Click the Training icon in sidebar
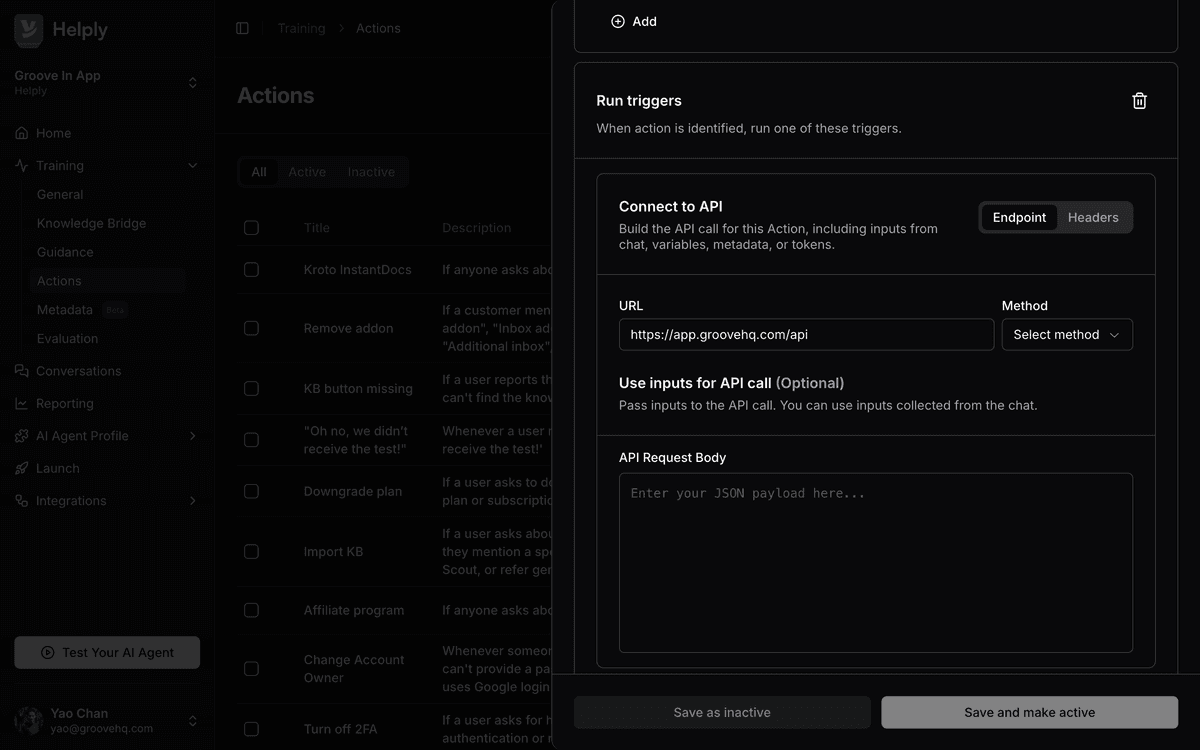 click(22, 166)
